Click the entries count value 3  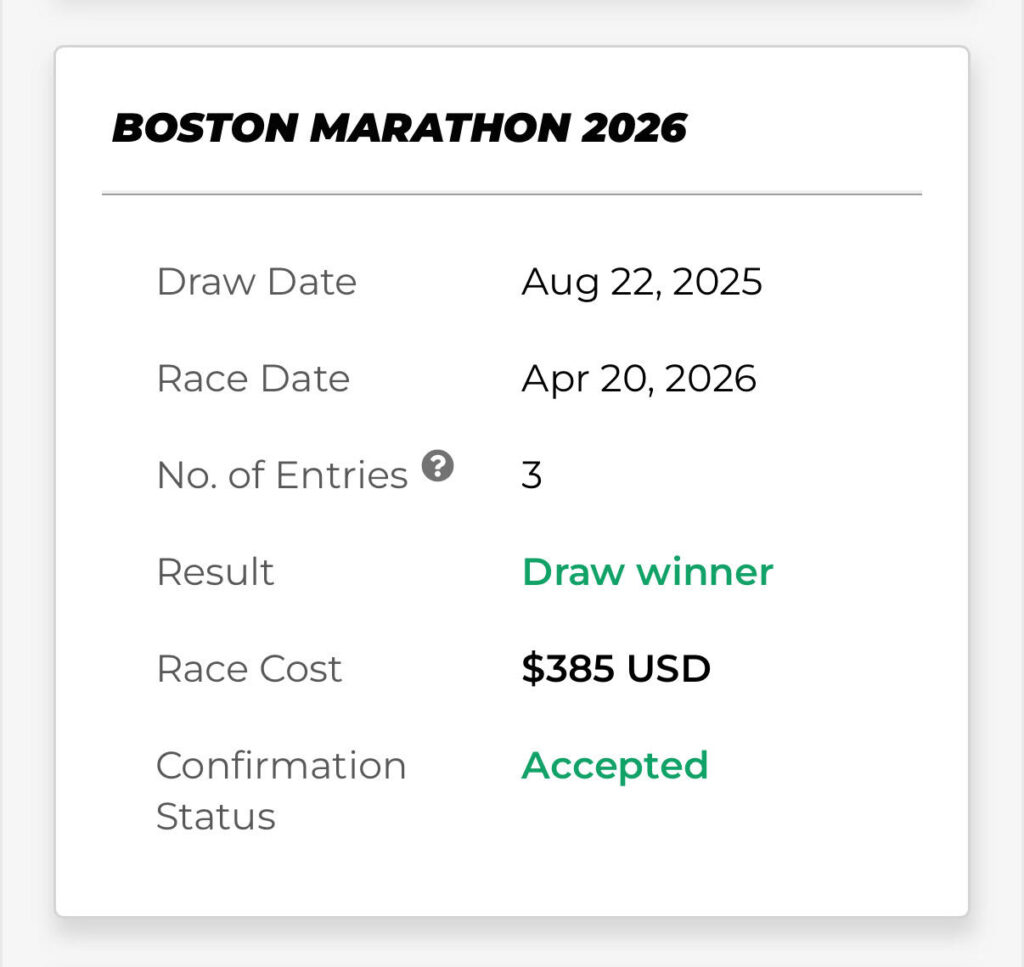pos(531,475)
